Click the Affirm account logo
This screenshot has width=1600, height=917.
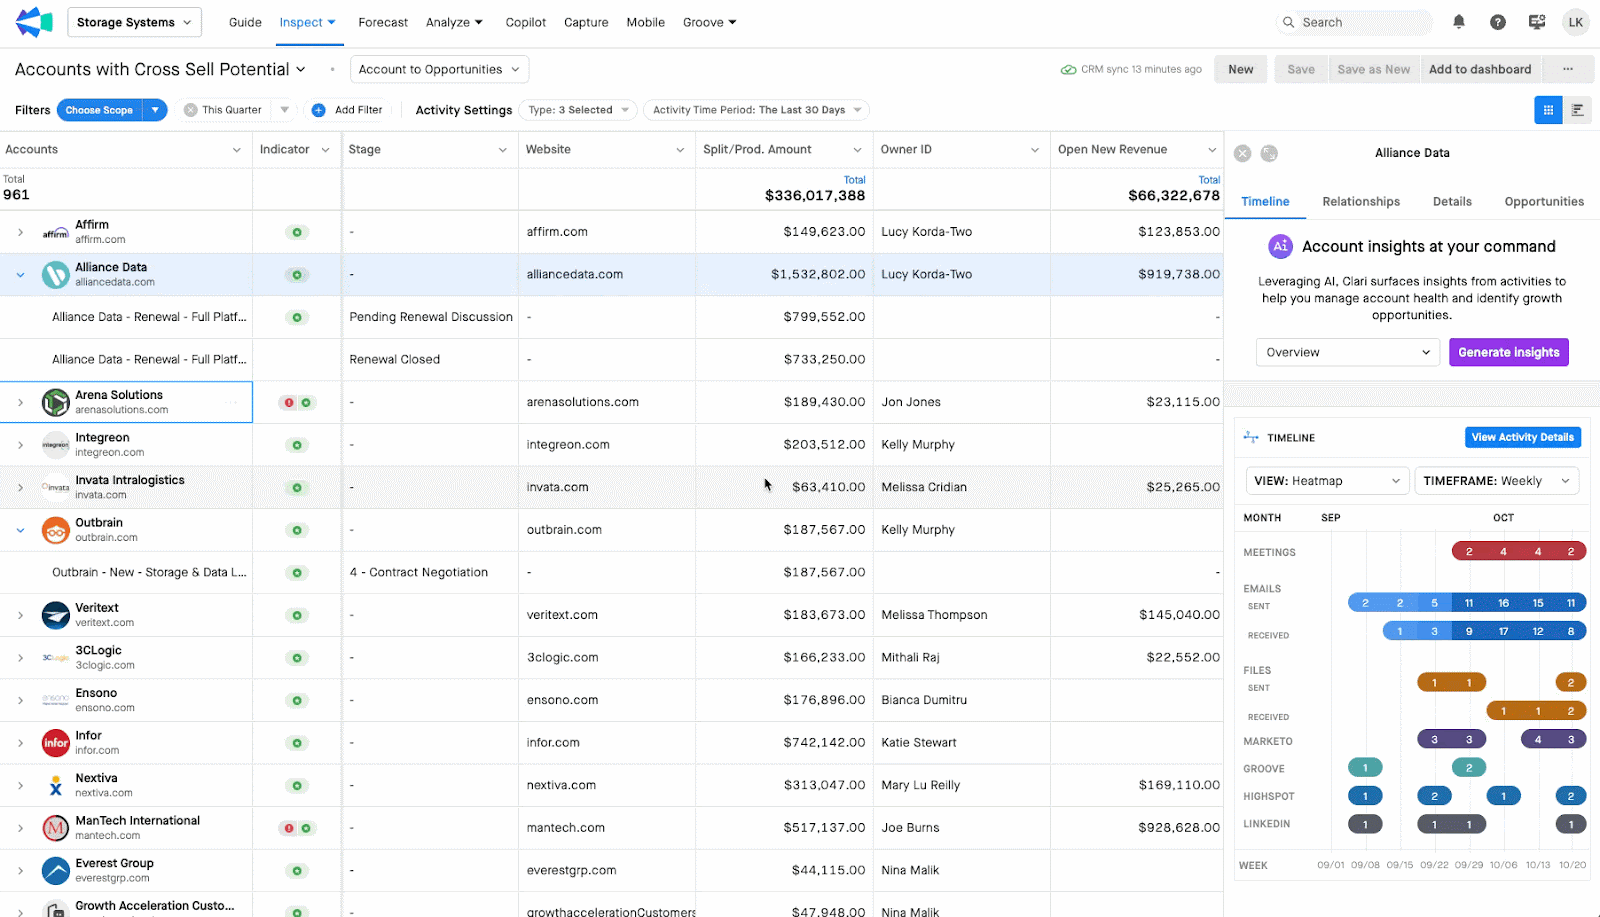(x=56, y=232)
